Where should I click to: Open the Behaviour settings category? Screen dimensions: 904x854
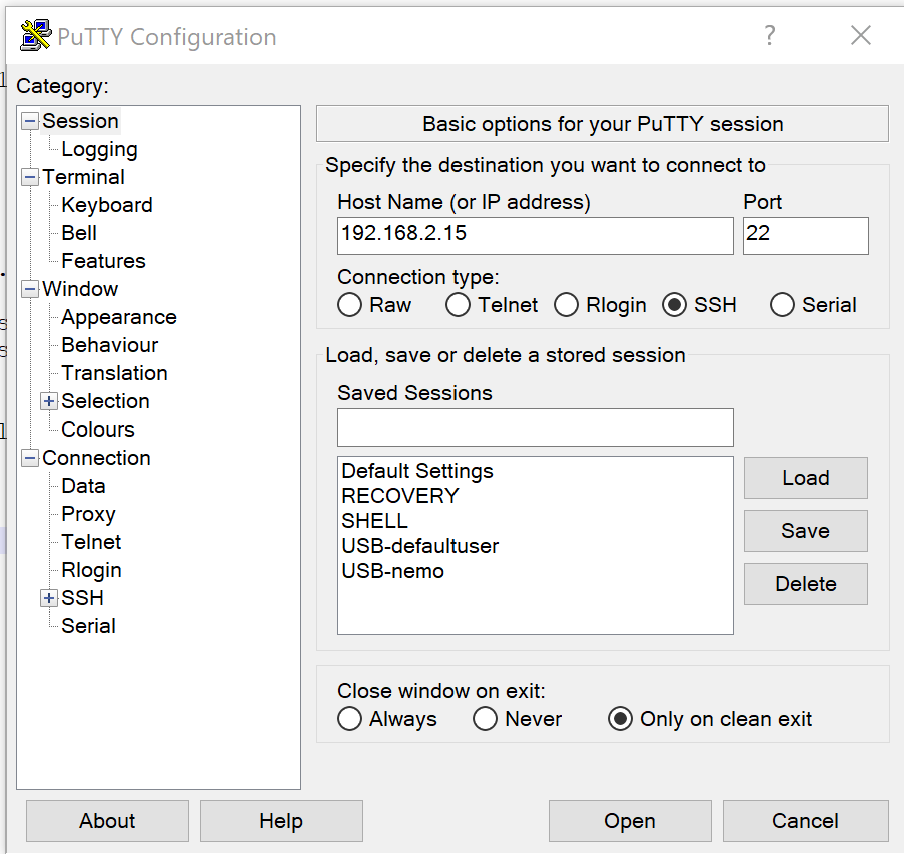110,345
